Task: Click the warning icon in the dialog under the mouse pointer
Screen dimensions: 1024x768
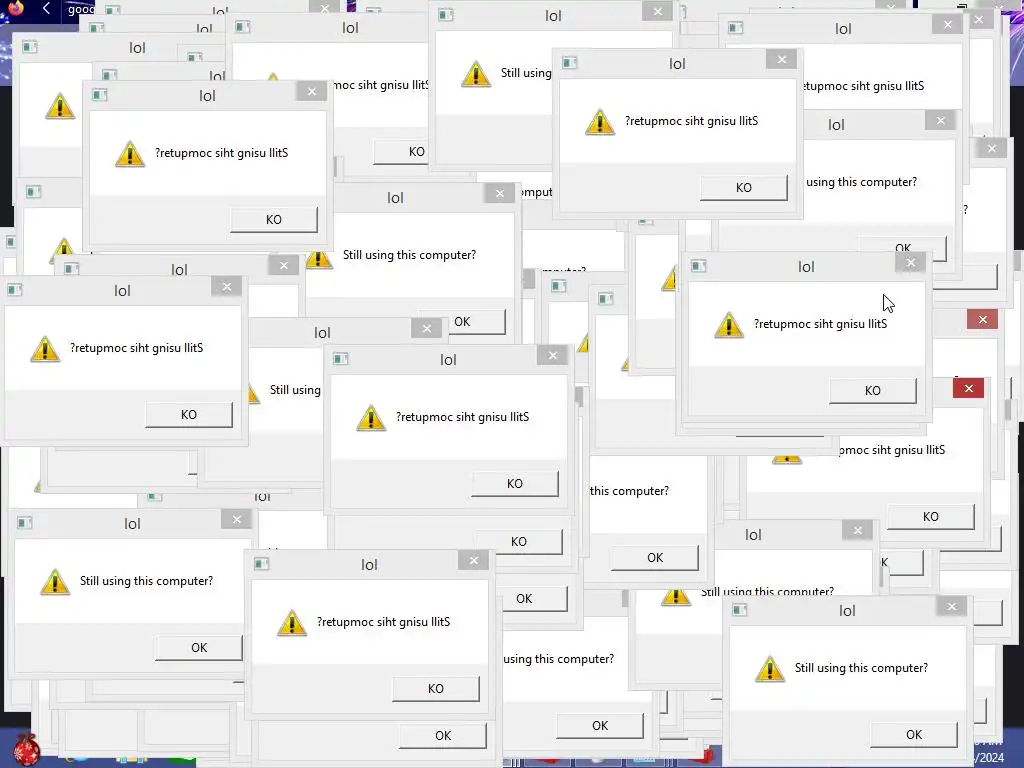Action: [x=729, y=325]
